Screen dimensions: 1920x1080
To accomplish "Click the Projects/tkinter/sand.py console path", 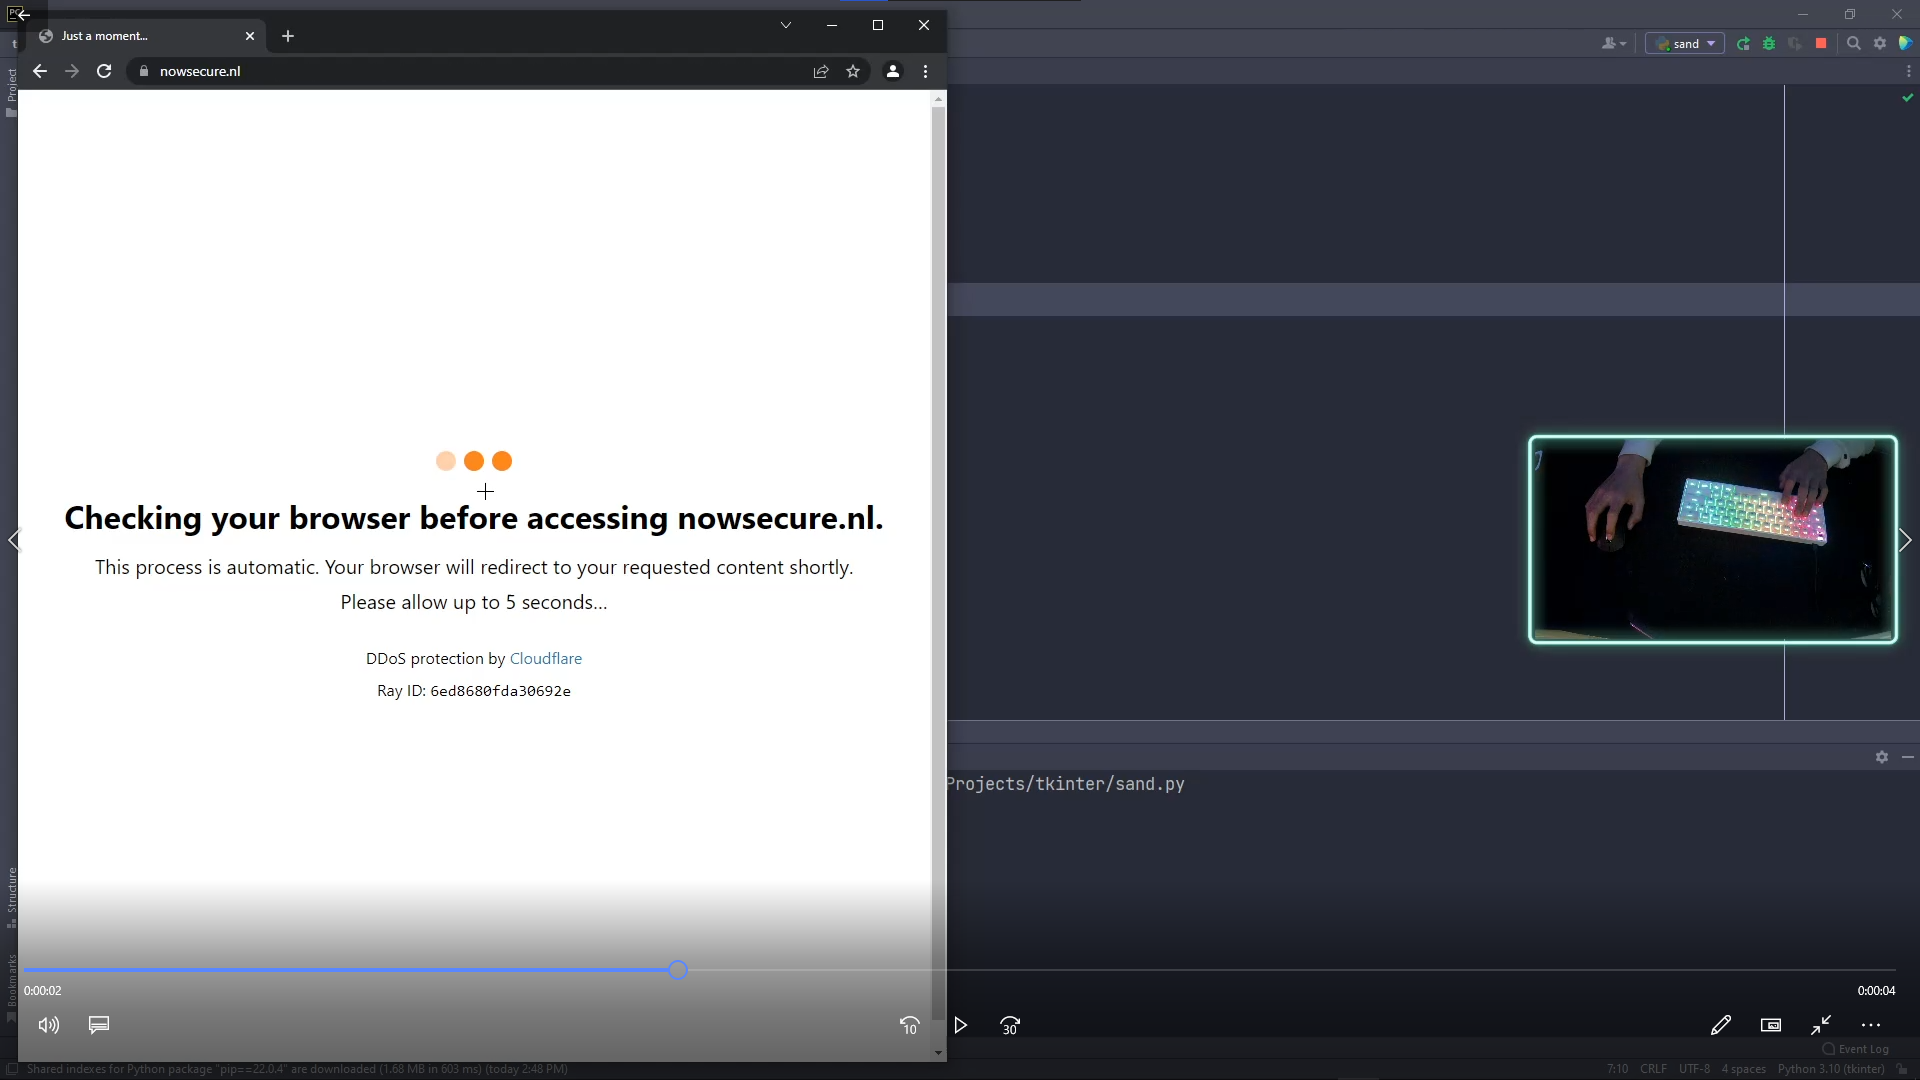I will pos(1066,784).
